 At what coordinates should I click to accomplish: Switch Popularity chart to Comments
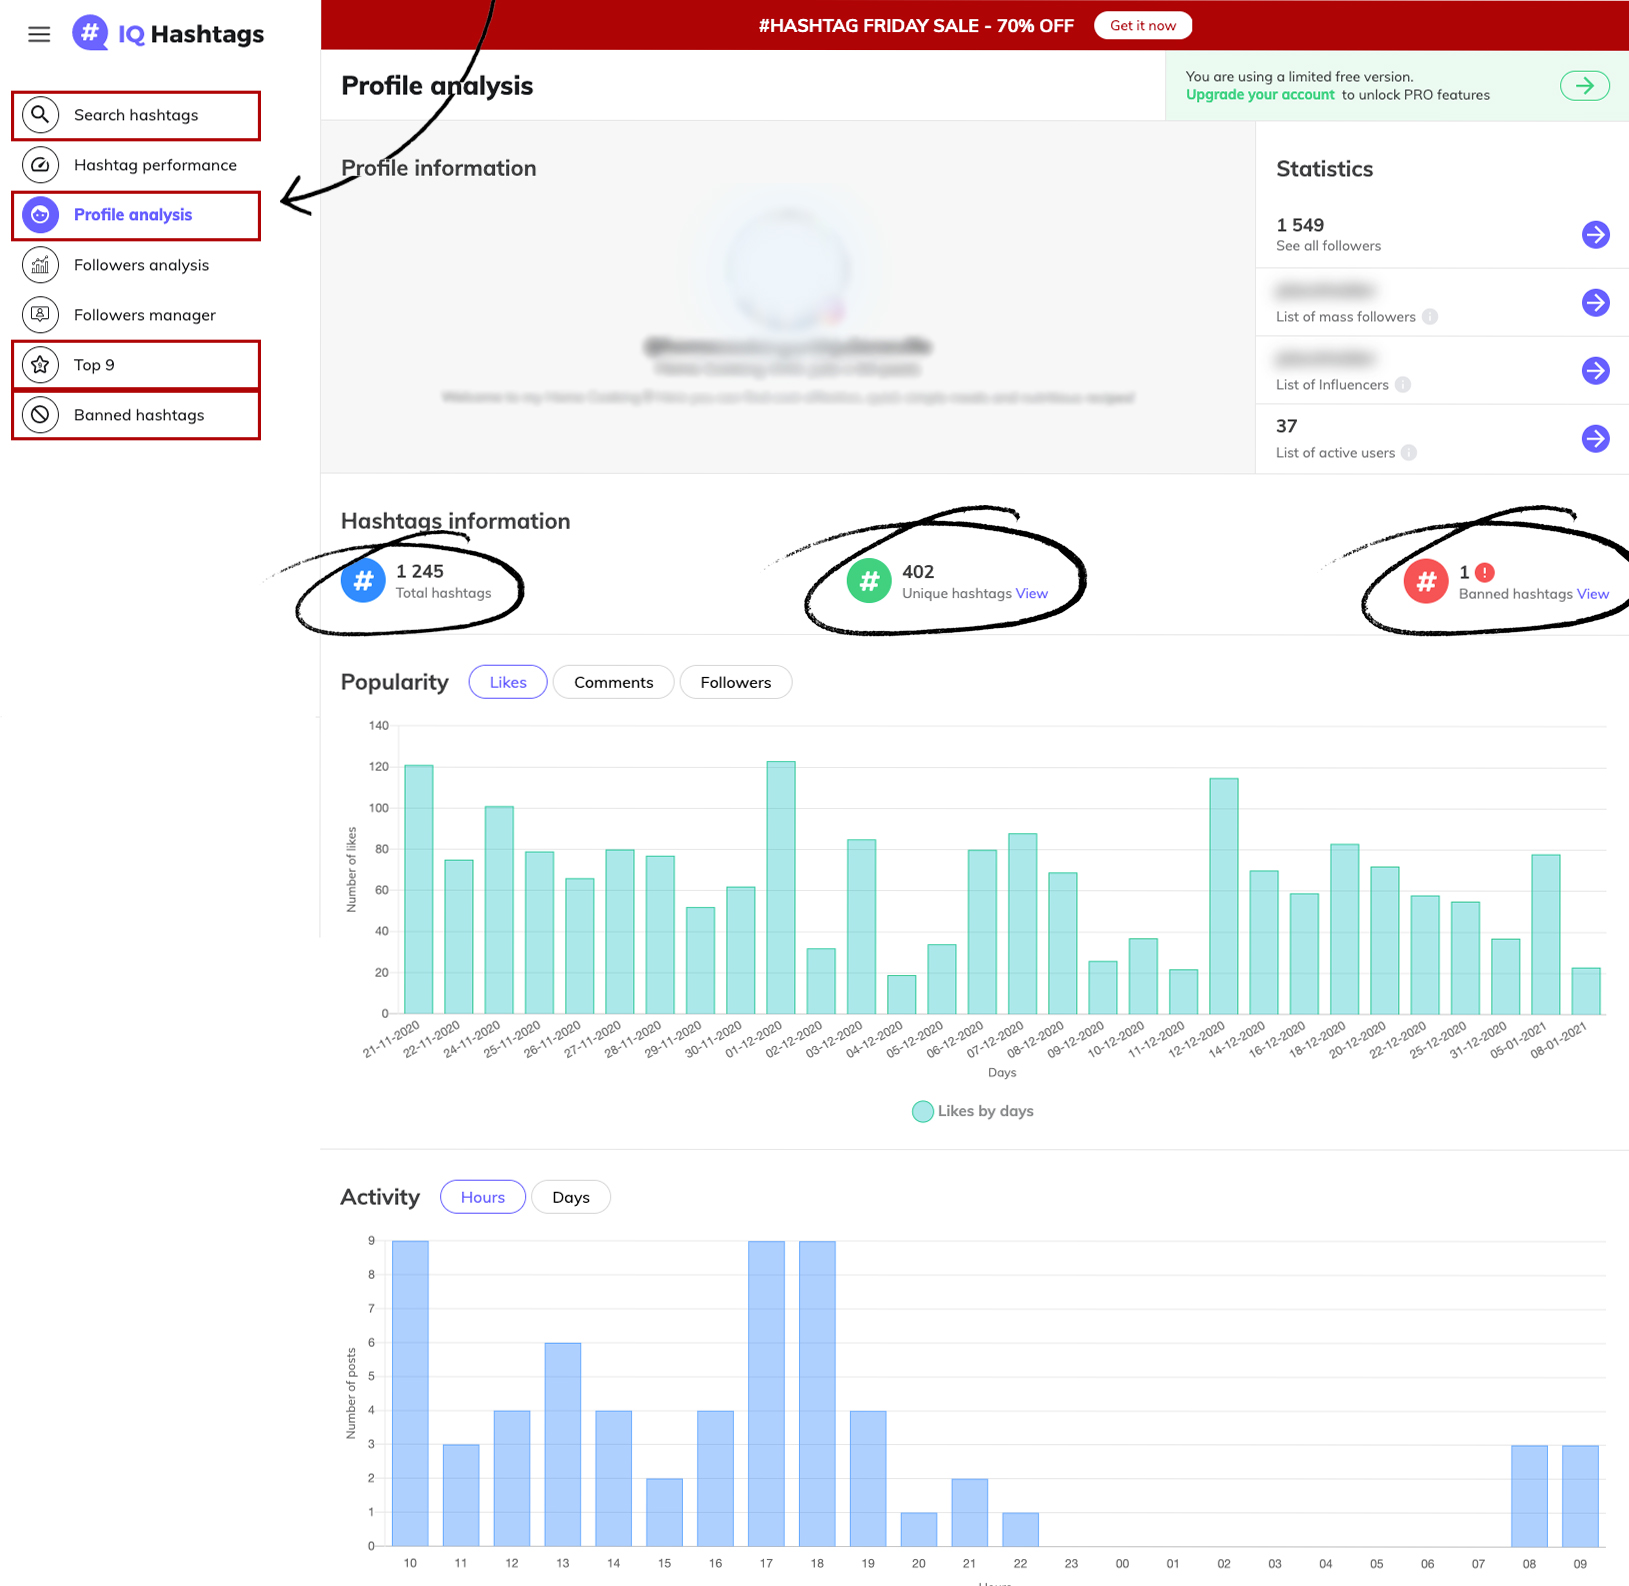click(613, 682)
